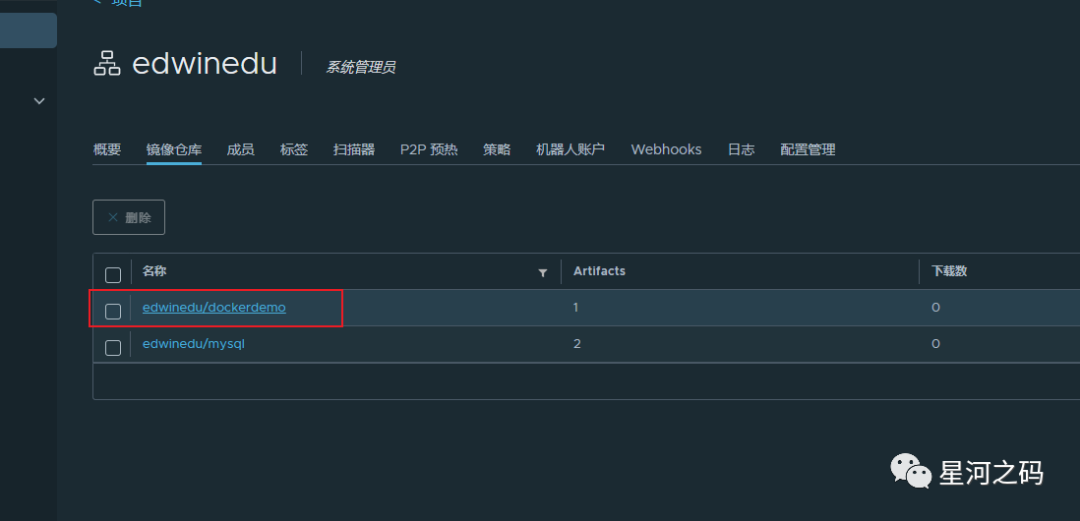Open the 成员 tab

pos(240,150)
